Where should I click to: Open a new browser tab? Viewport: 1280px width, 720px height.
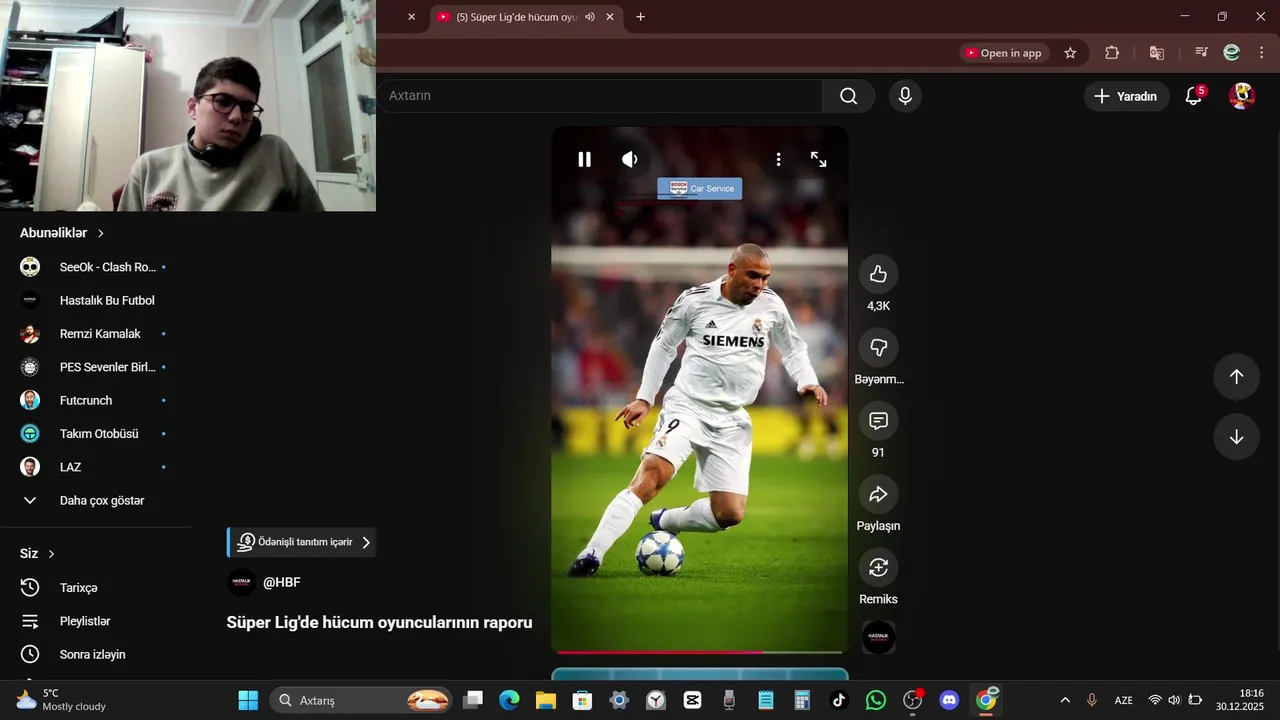640,17
